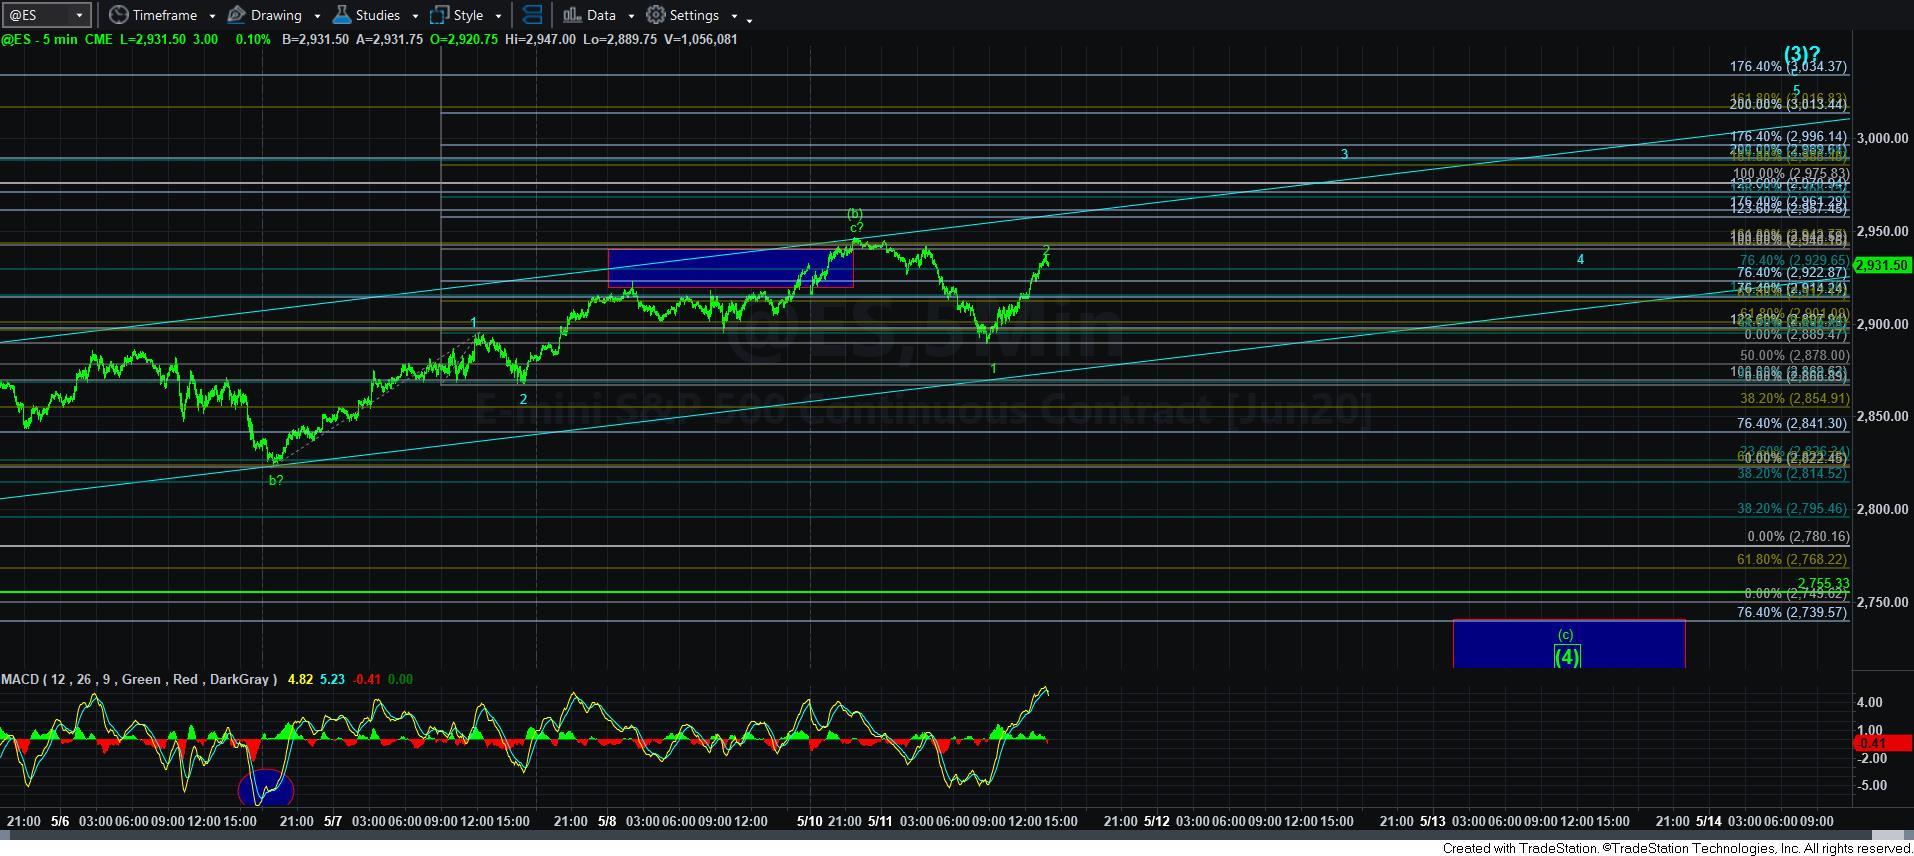Open the Style toolbar button
The width and height of the screenshot is (1914, 856).
coord(456,15)
